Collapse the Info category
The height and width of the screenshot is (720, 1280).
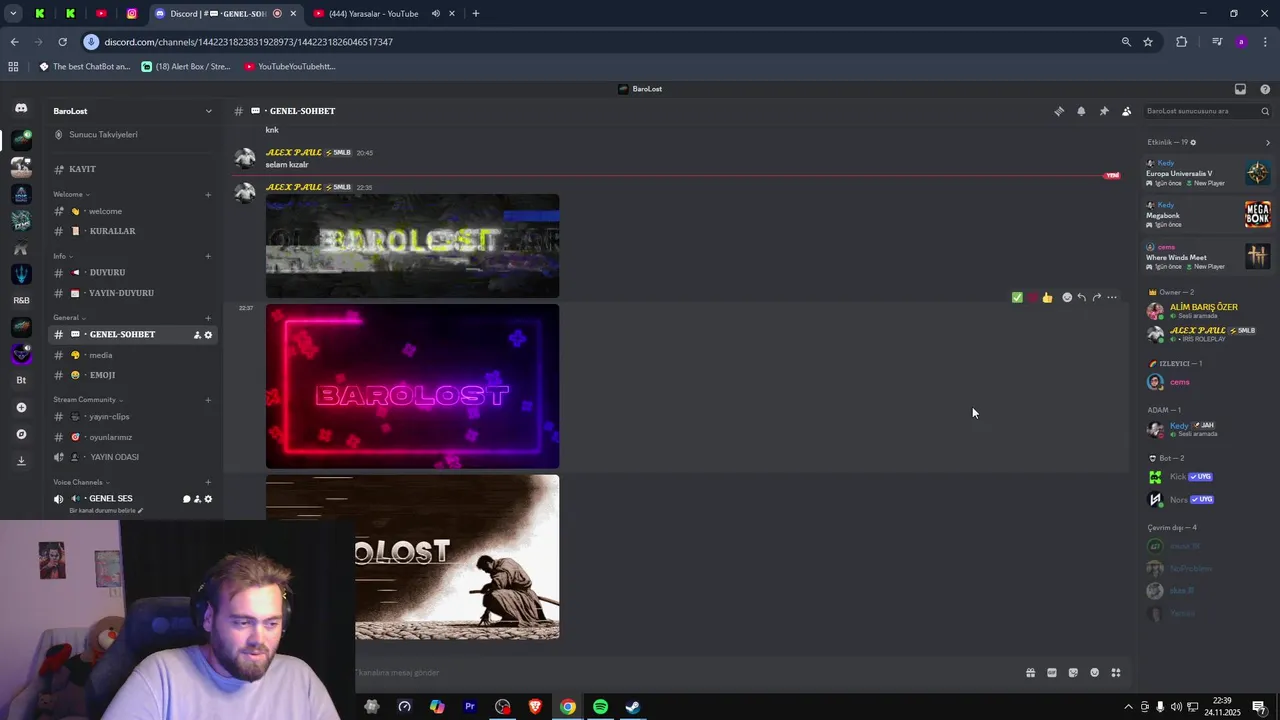click(x=62, y=256)
